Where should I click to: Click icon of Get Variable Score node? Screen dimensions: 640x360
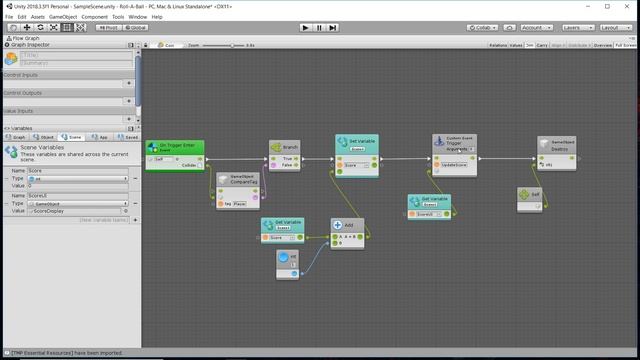point(268,224)
